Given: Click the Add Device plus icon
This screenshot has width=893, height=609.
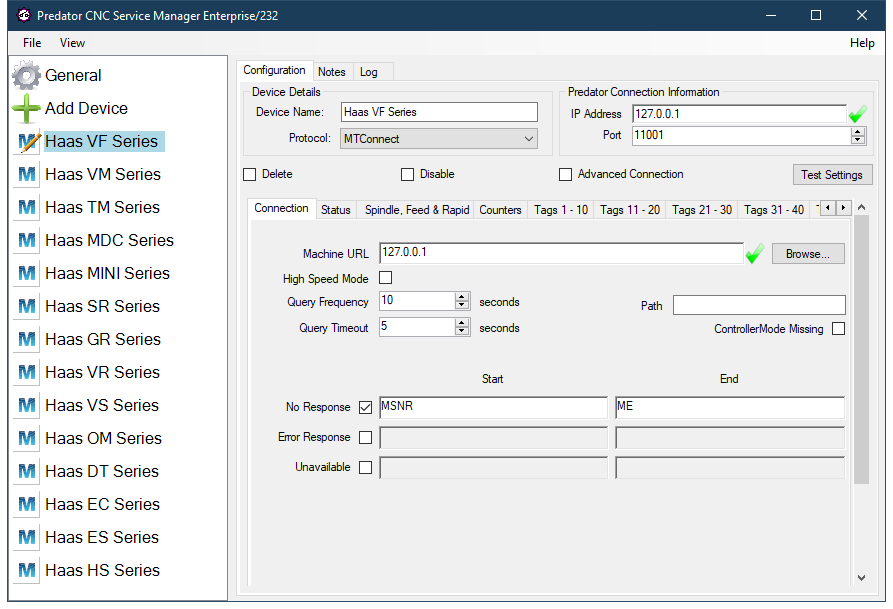Looking at the screenshot, I should (27, 109).
